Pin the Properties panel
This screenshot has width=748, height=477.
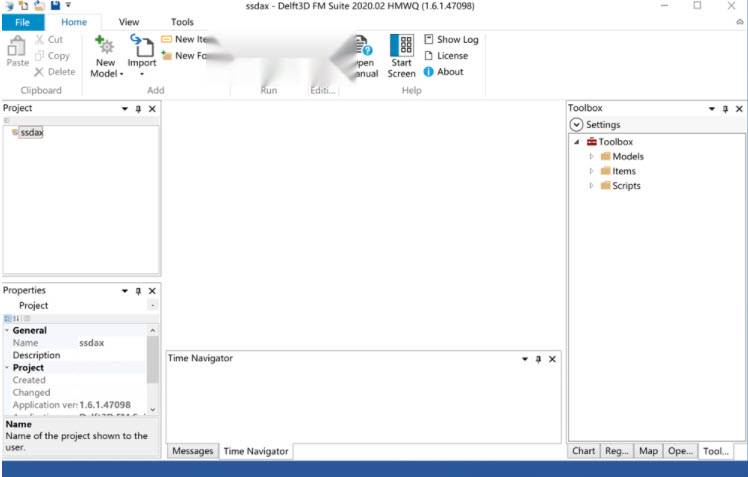coord(138,291)
